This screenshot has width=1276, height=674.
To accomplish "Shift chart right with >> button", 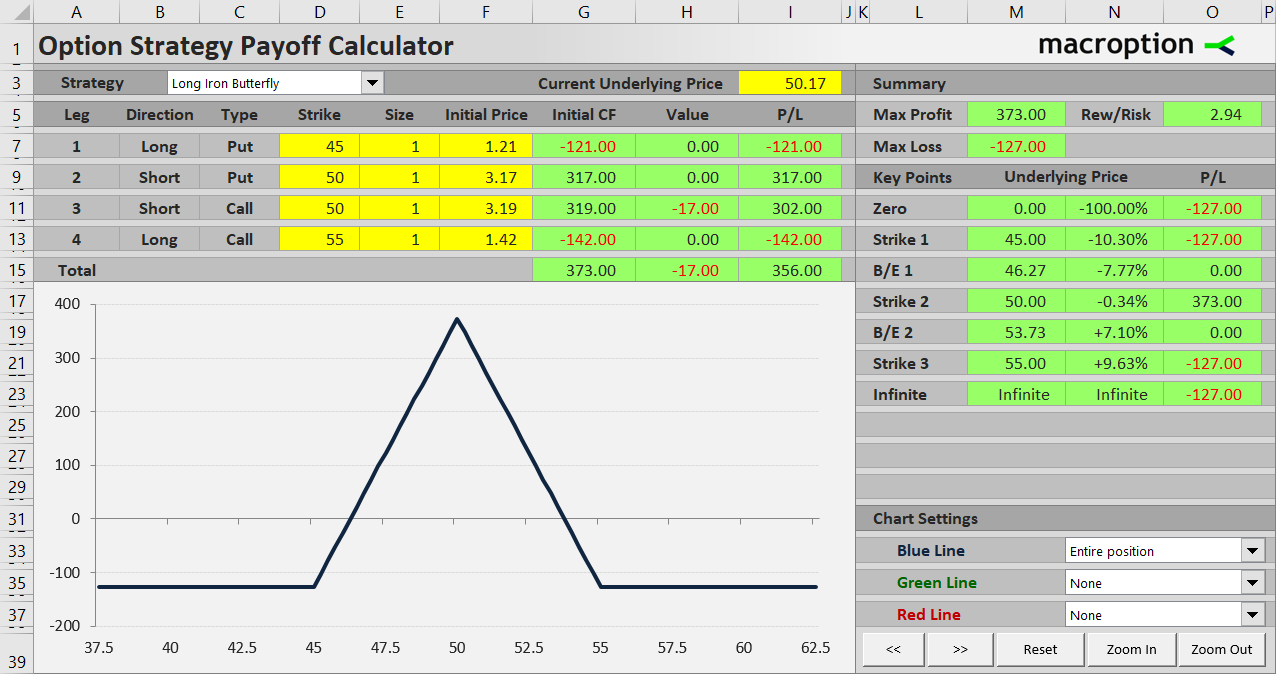I will click(960, 649).
